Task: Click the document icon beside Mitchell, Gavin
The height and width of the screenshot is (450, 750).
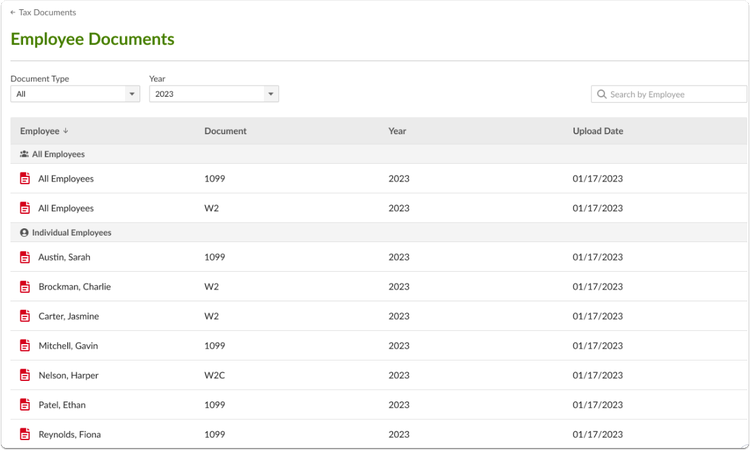Action: coord(25,345)
